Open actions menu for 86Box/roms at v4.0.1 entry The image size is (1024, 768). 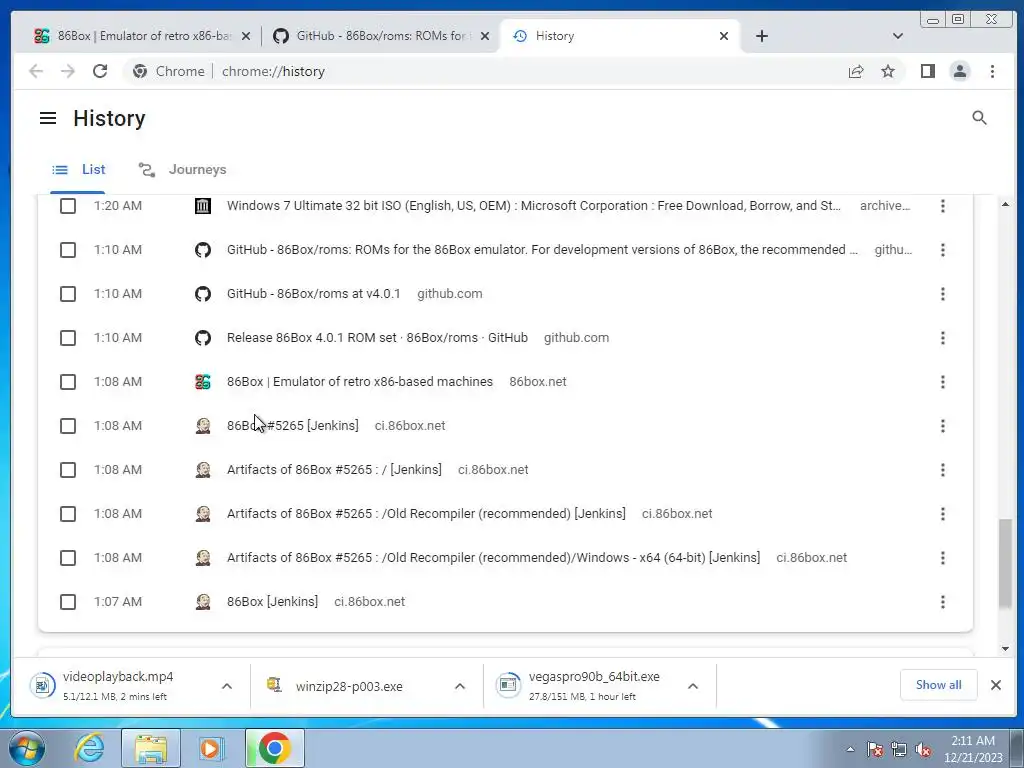tap(942, 294)
